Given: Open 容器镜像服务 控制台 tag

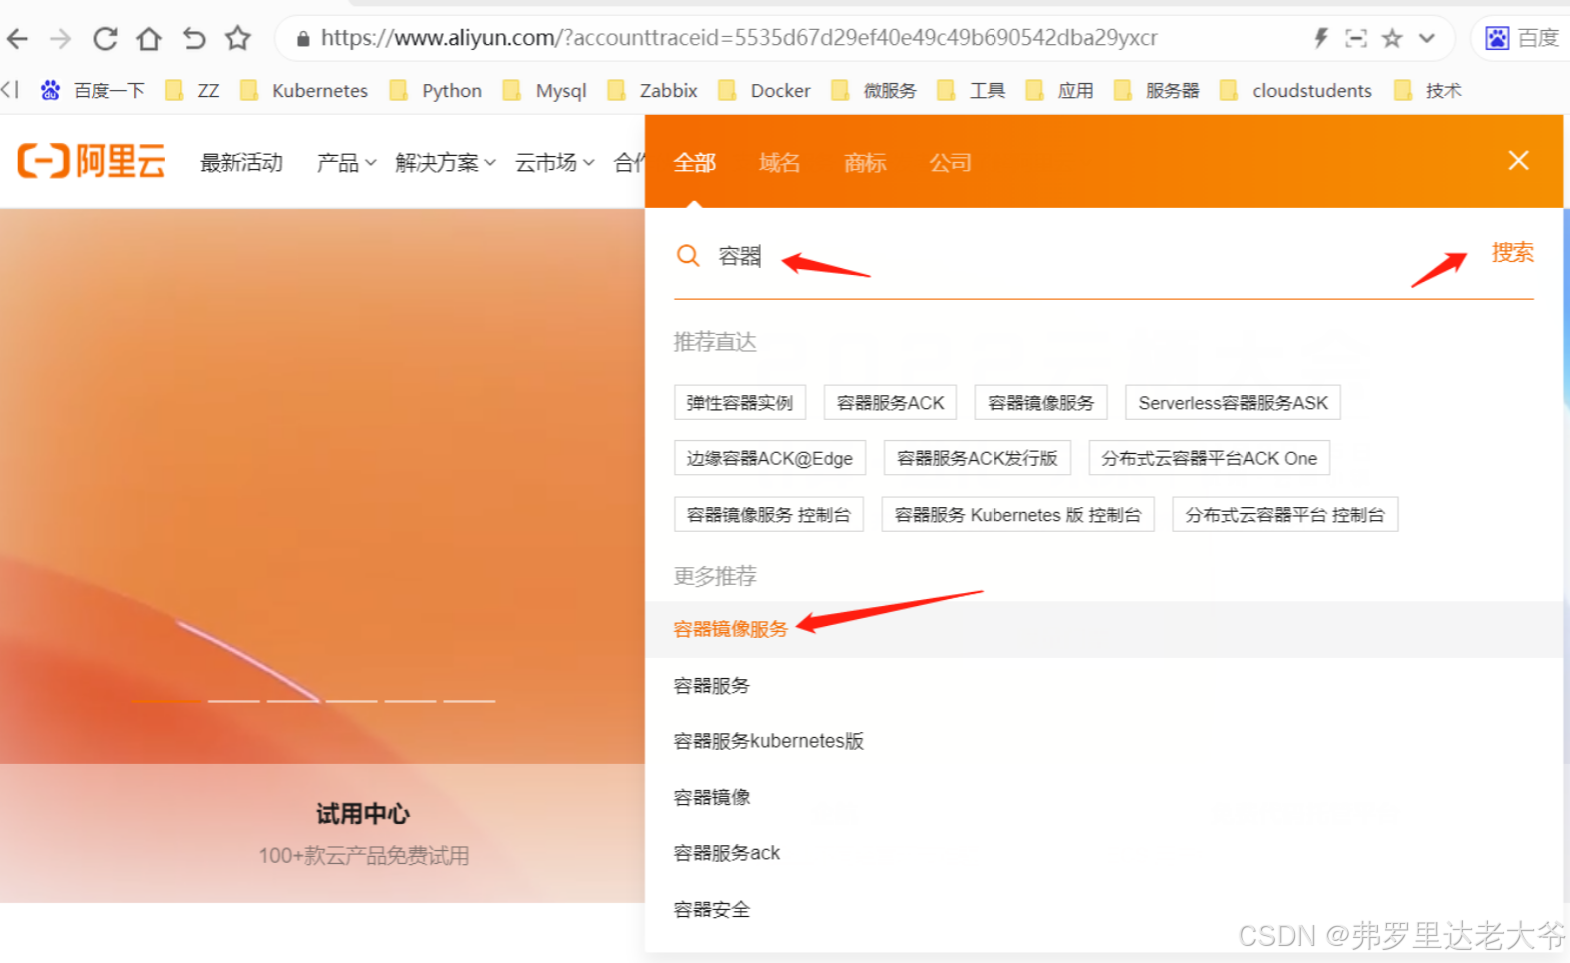Looking at the screenshot, I should (x=769, y=515).
